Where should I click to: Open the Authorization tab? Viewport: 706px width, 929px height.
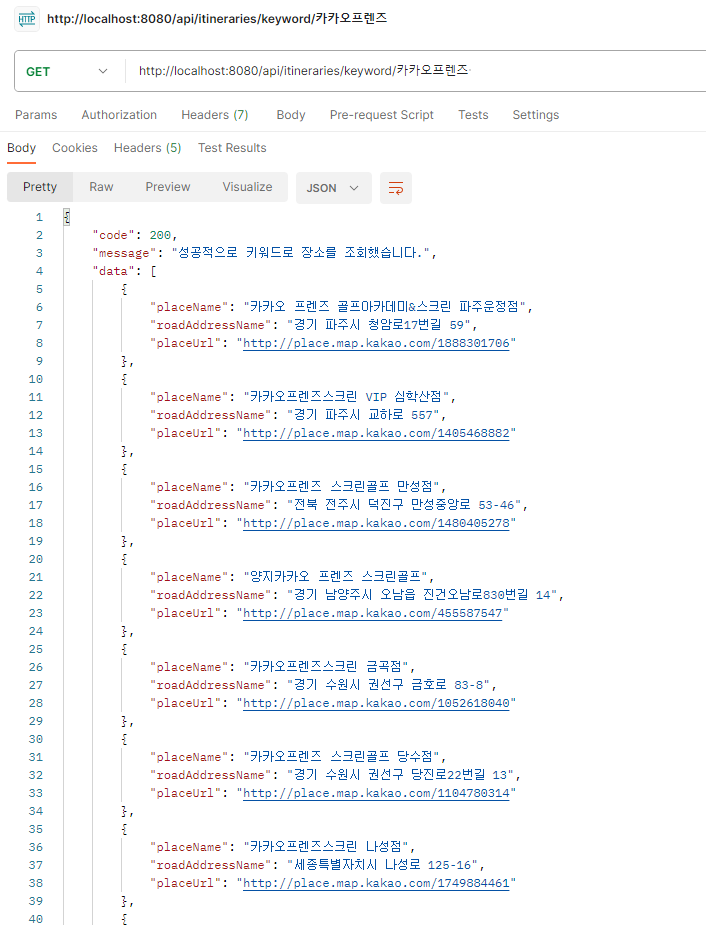[119, 115]
